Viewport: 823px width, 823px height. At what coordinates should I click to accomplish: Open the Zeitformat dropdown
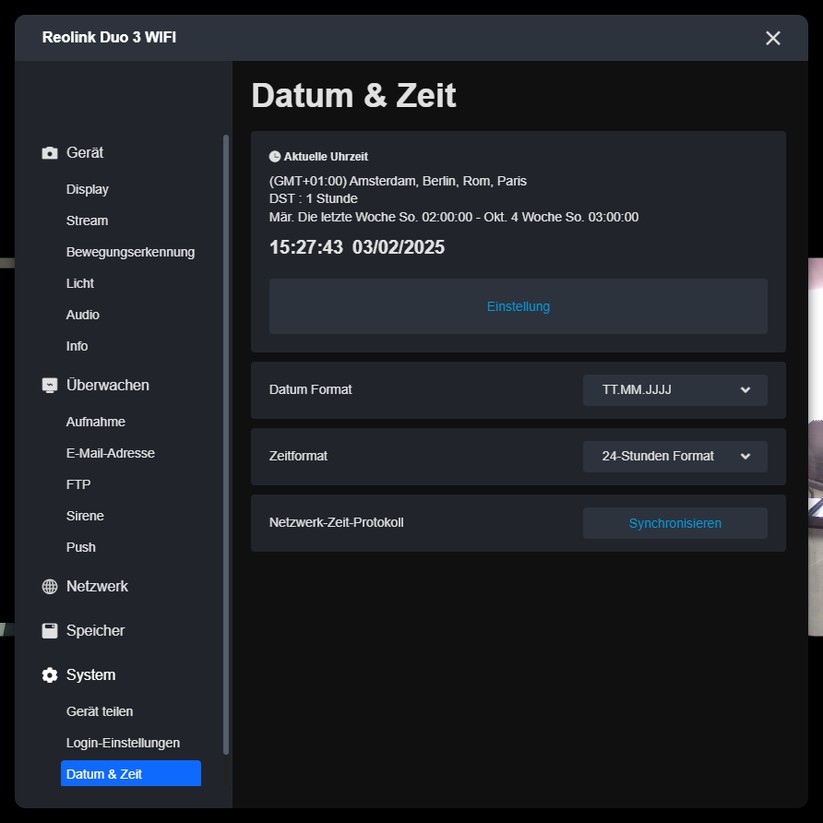674,456
